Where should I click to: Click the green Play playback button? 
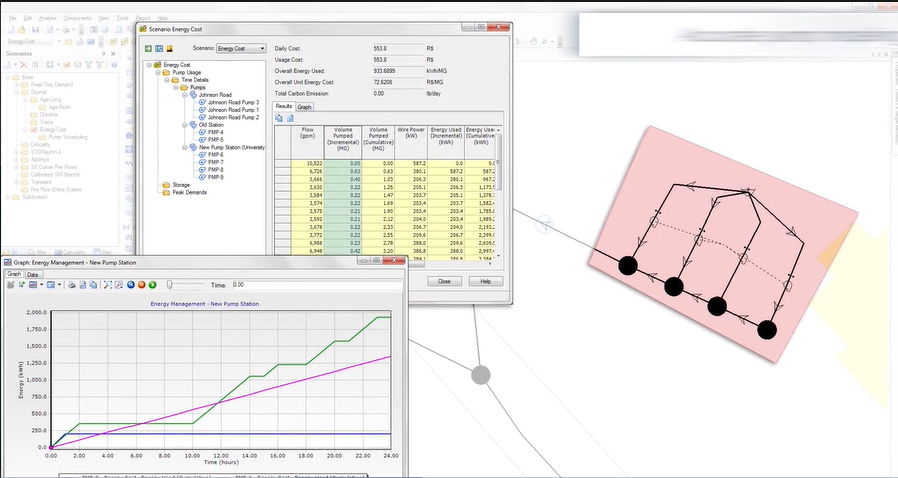pos(152,285)
